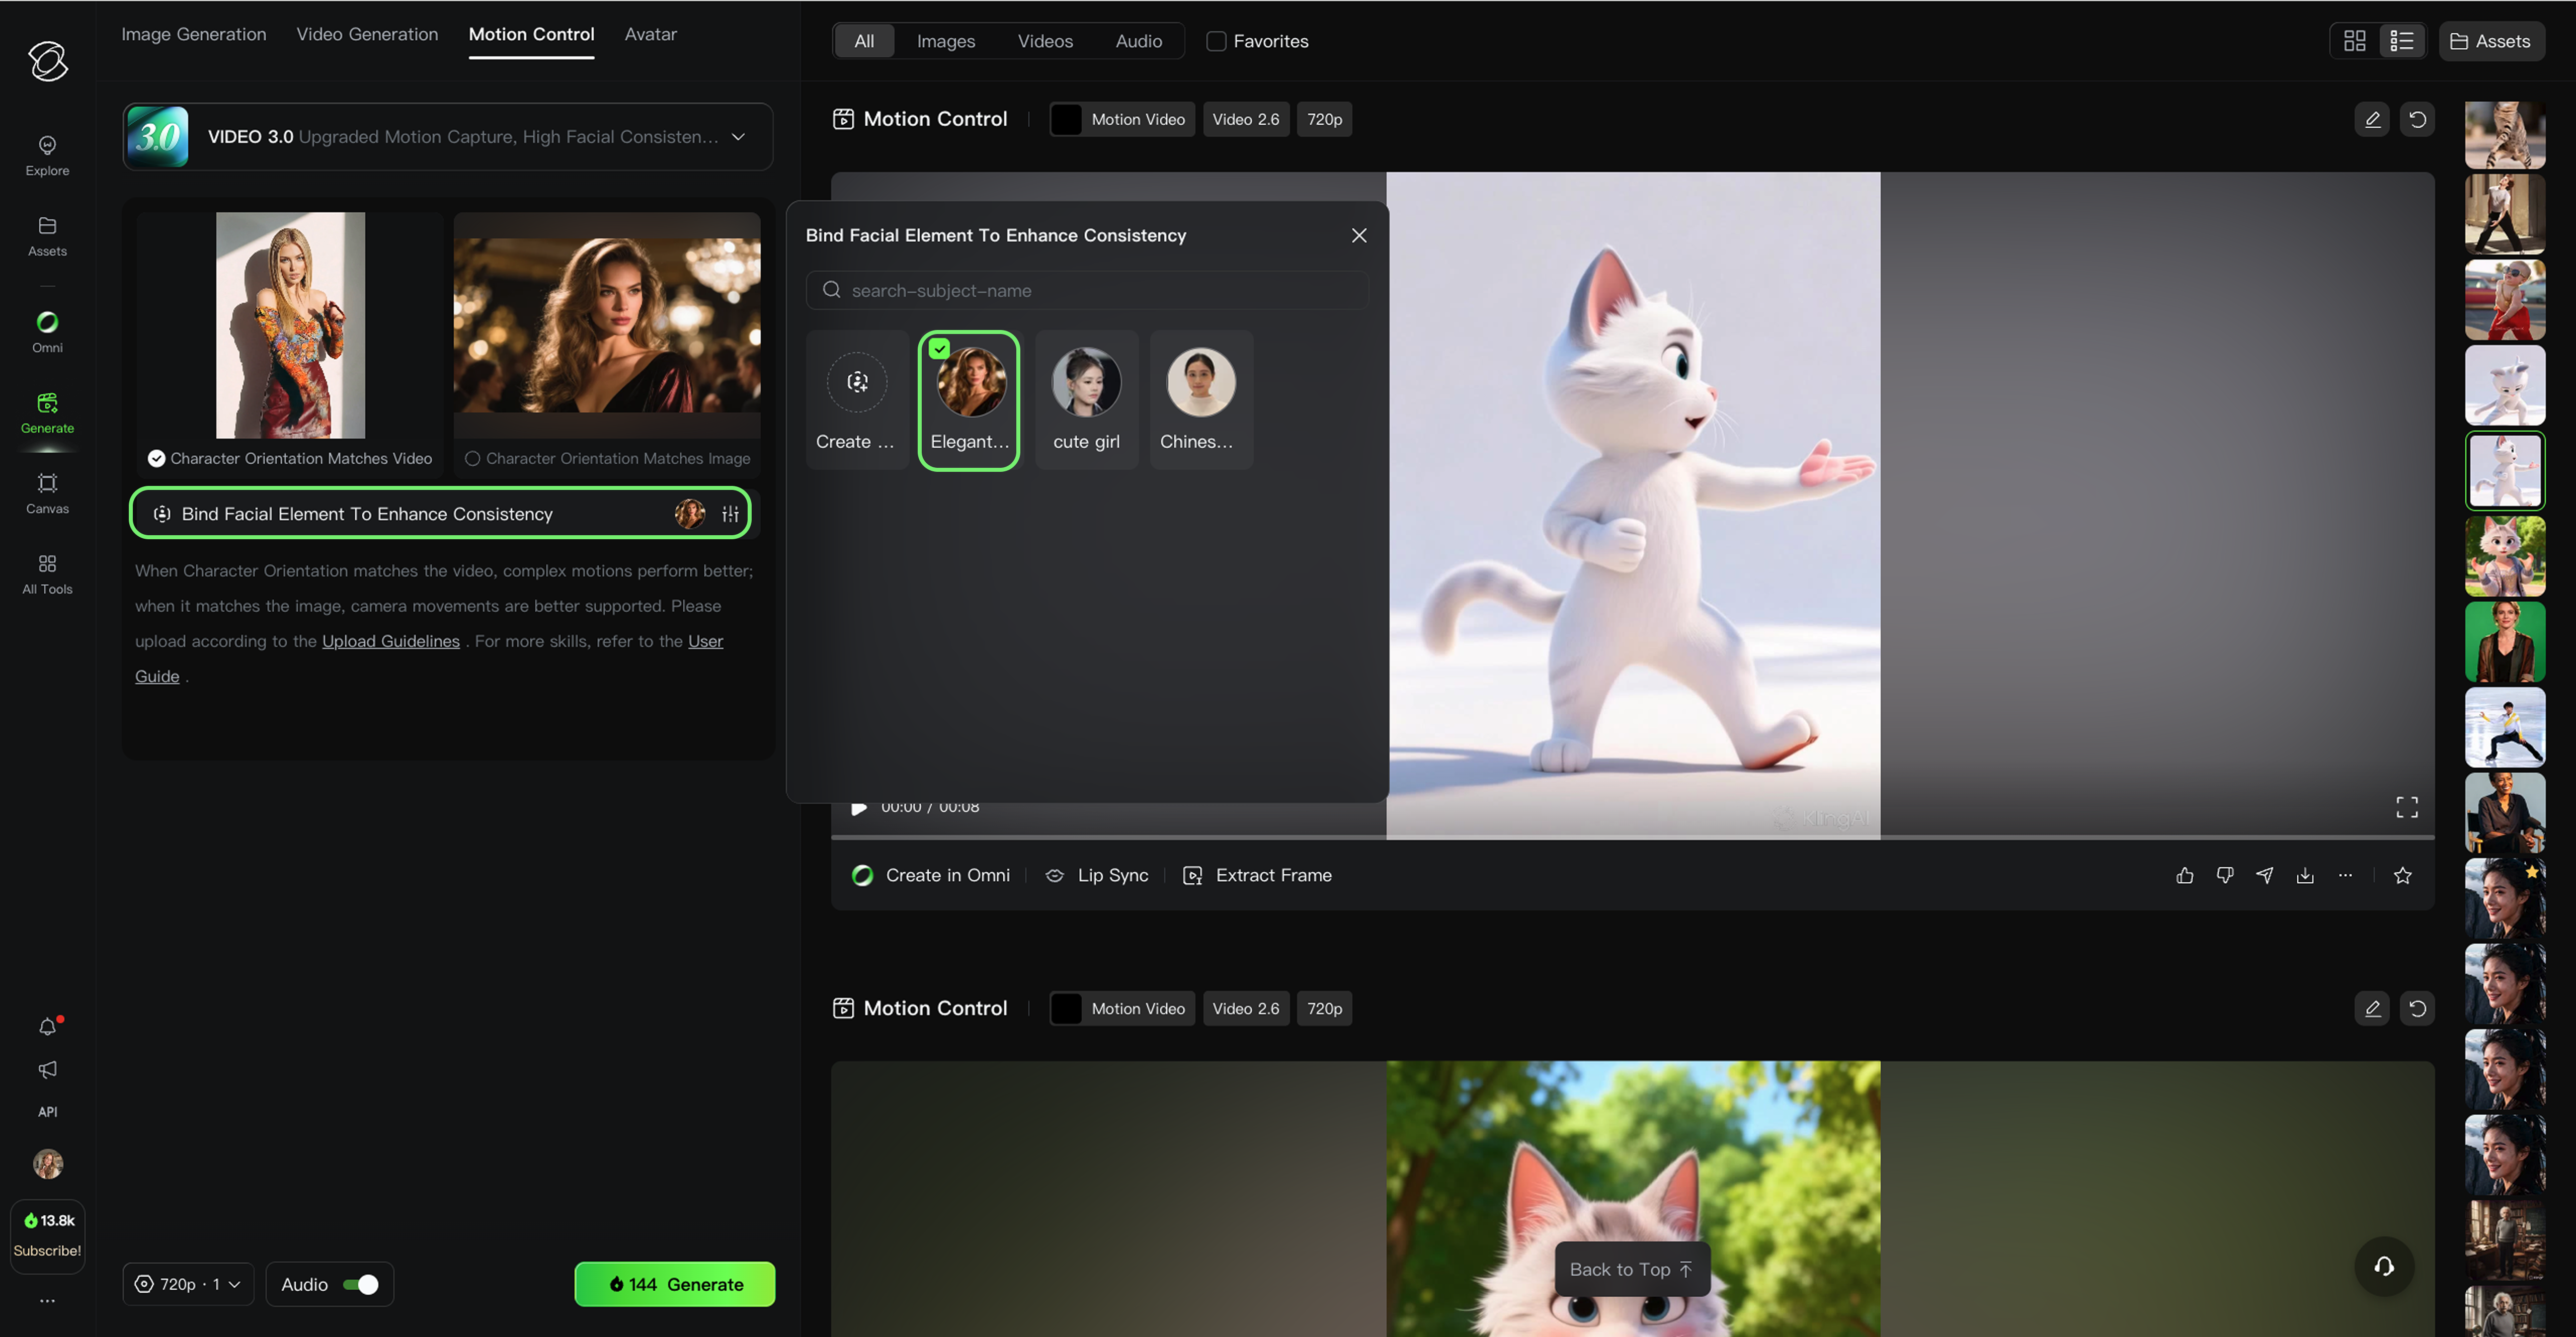This screenshot has width=2576, height=1337.
Task: Expand the VIDEO 3.0 model dropdown
Action: 738,137
